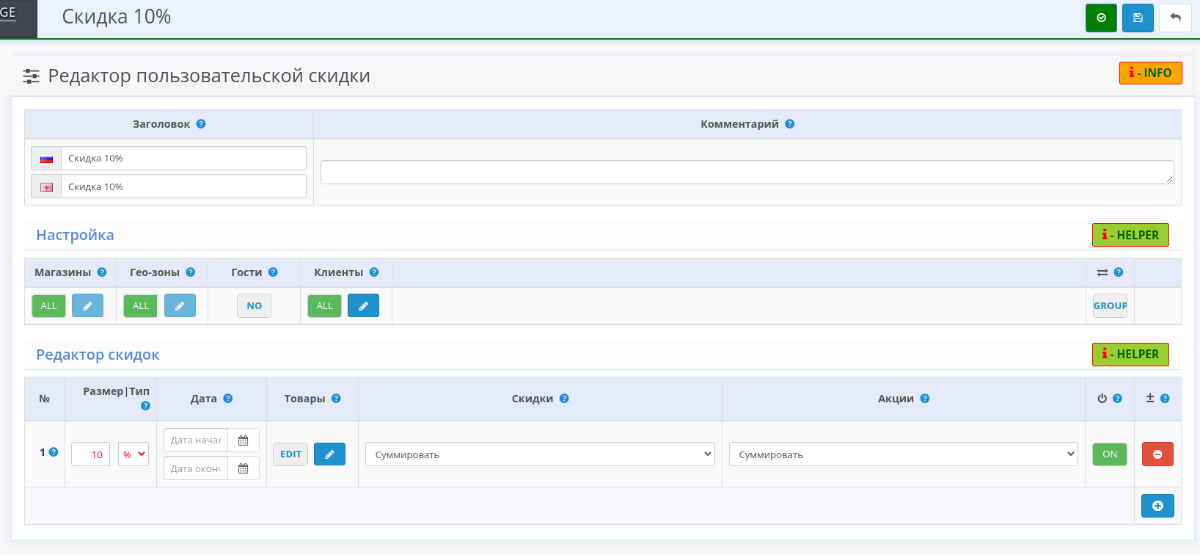The height and width of the screenshot is (555, 1200).
Task: Click the Комментарий text area
Action: click(747, 172)
